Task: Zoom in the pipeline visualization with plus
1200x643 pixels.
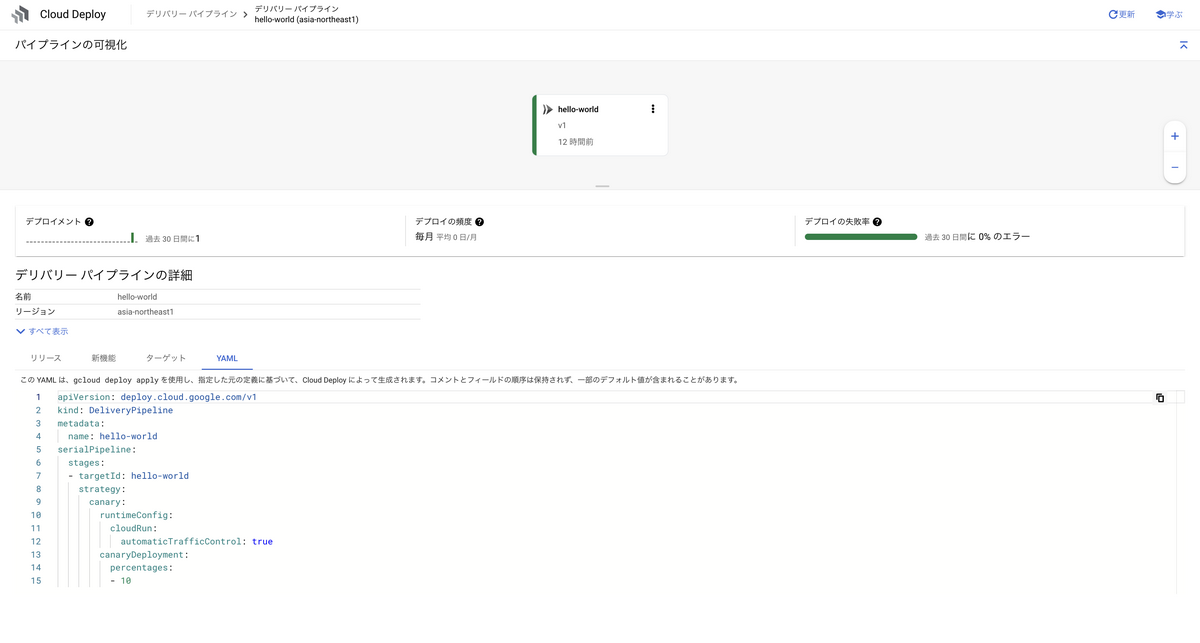Action: (x=1175, y=136)
